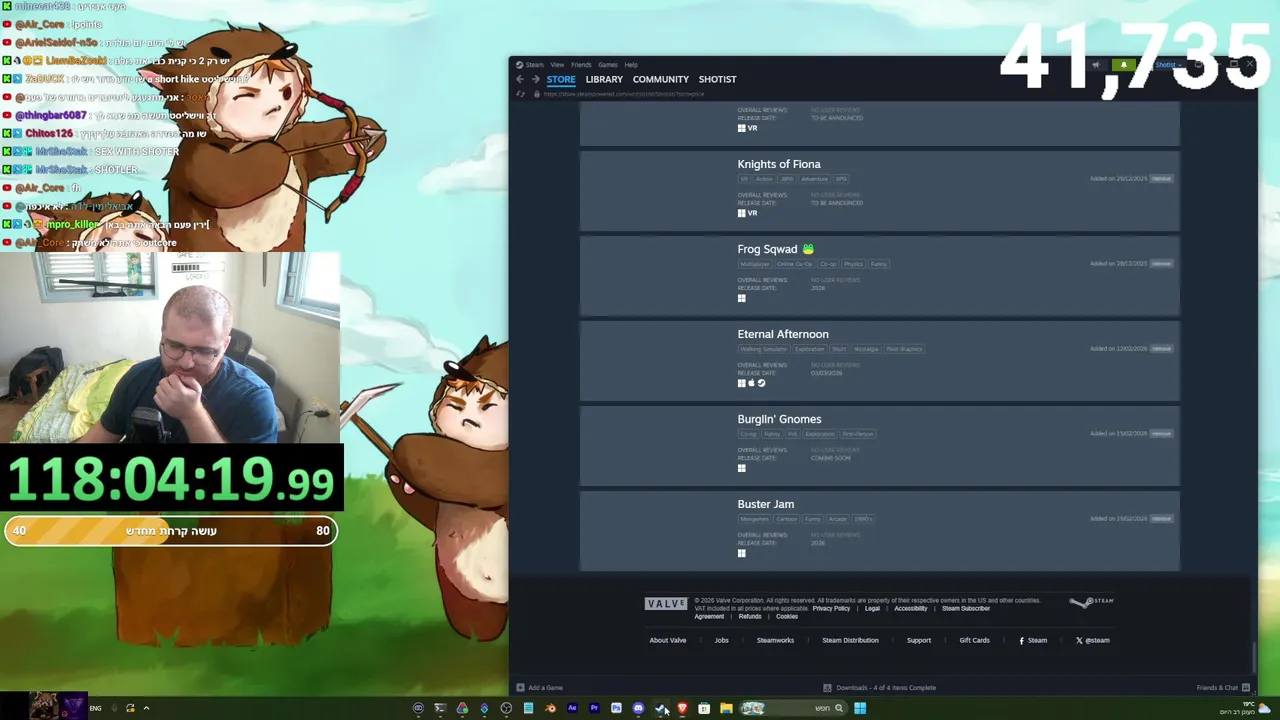Click the Exploration tag on Burglin' Gnomes
This screenshot has width=1280, height=720.
[x=819, y=434]
